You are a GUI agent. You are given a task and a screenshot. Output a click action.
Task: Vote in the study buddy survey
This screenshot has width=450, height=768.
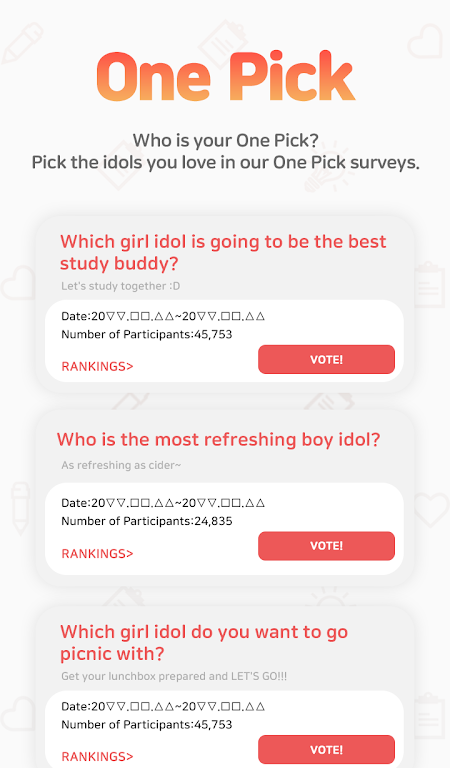[x=326, y=360]
